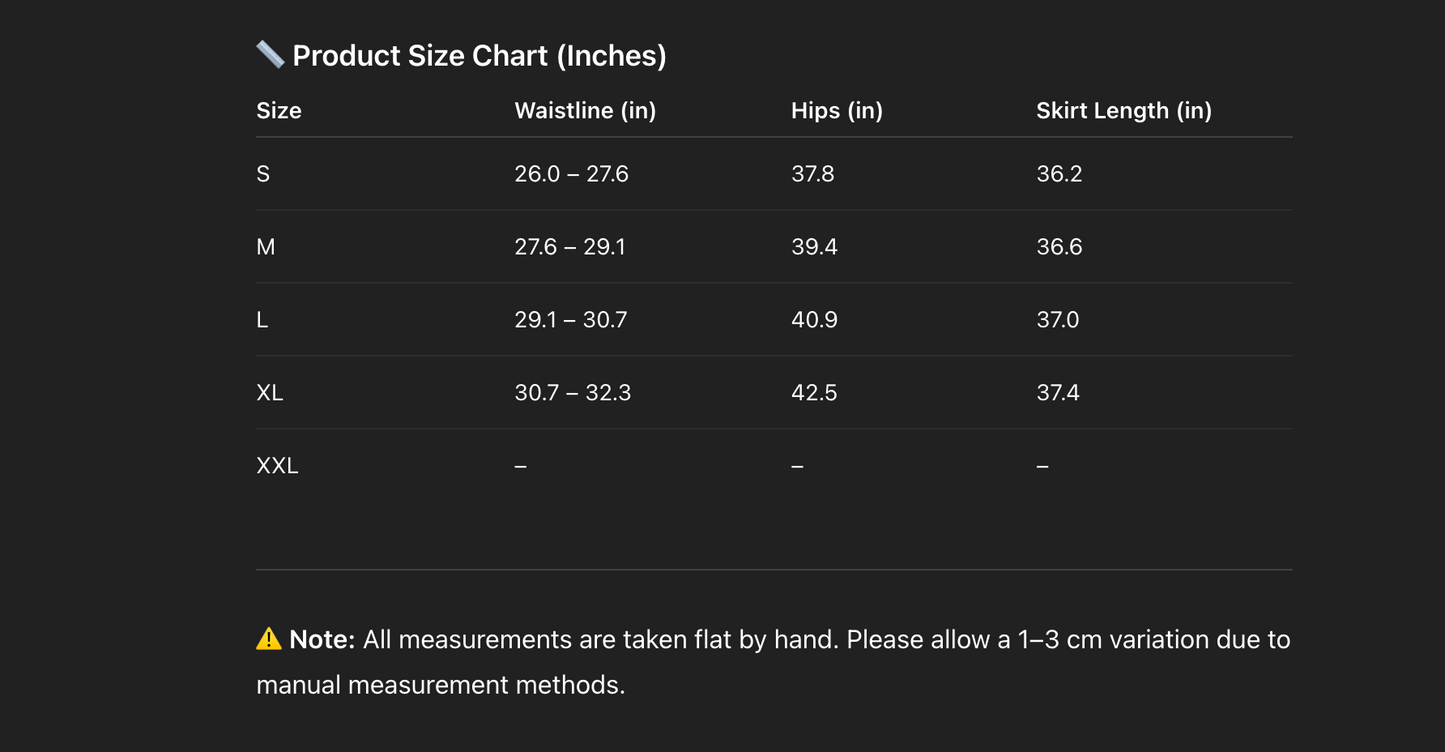Click the XL size row label
This screenshot has height=752, width=1445.
click(x=270, y=393)
